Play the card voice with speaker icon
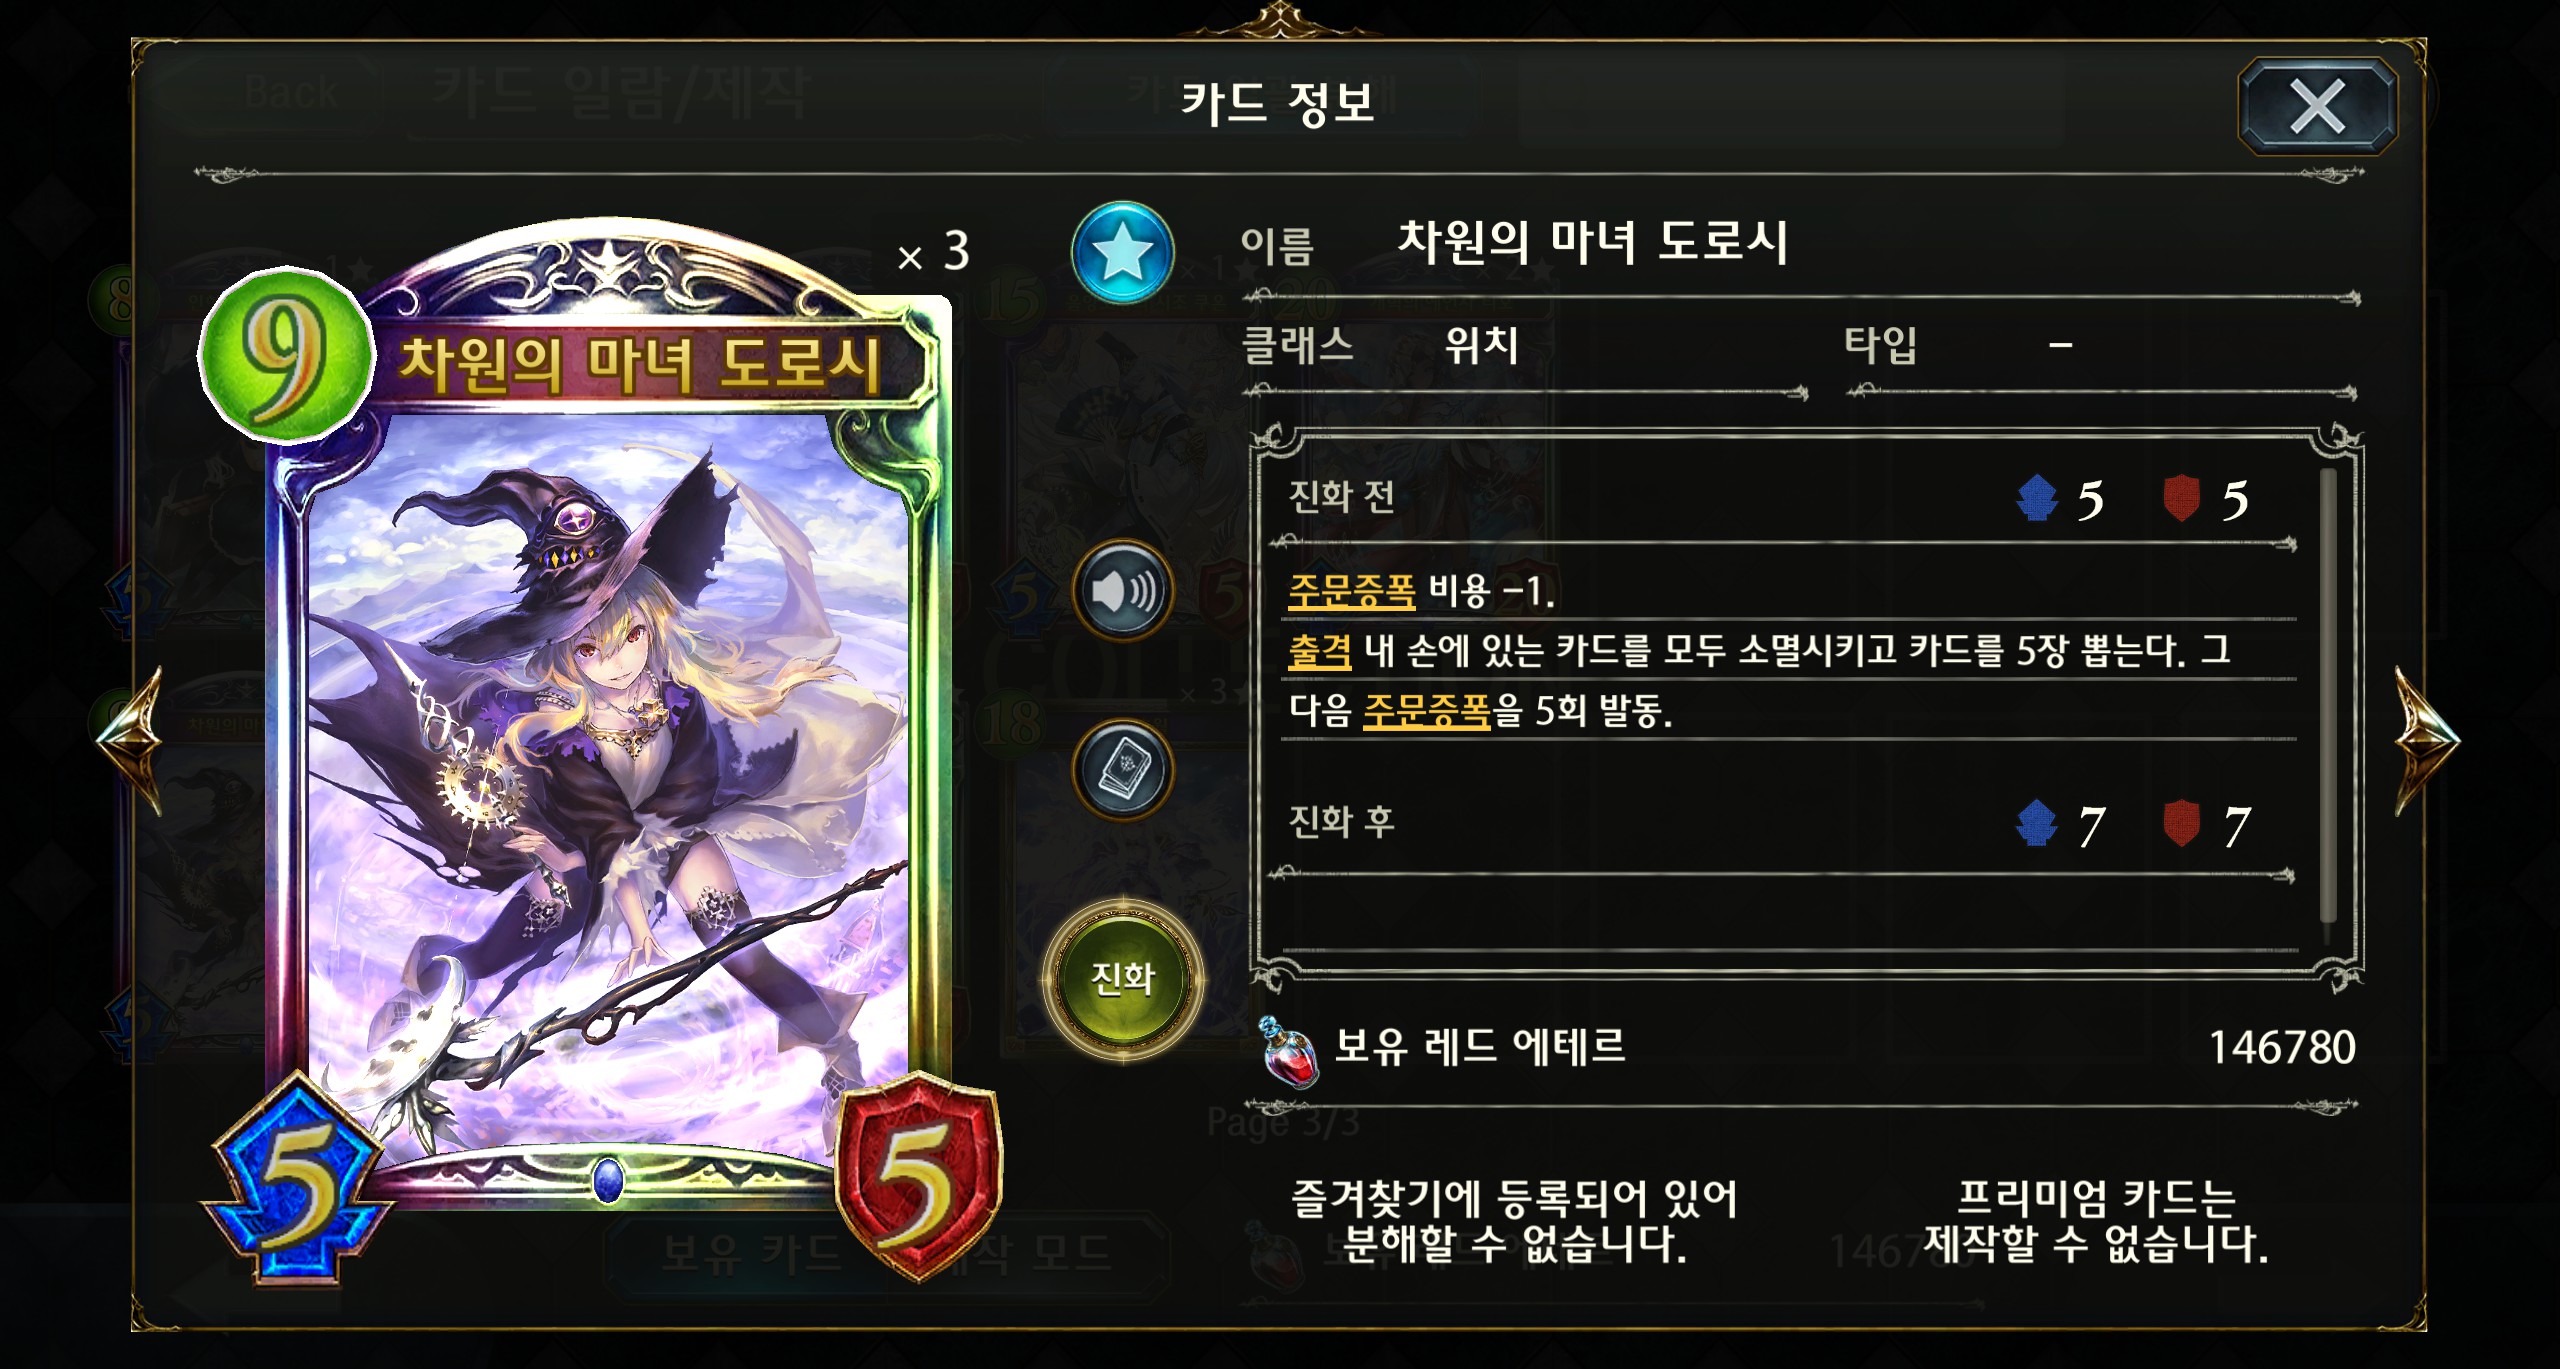2560x1369 pixels. (1122, 591)
